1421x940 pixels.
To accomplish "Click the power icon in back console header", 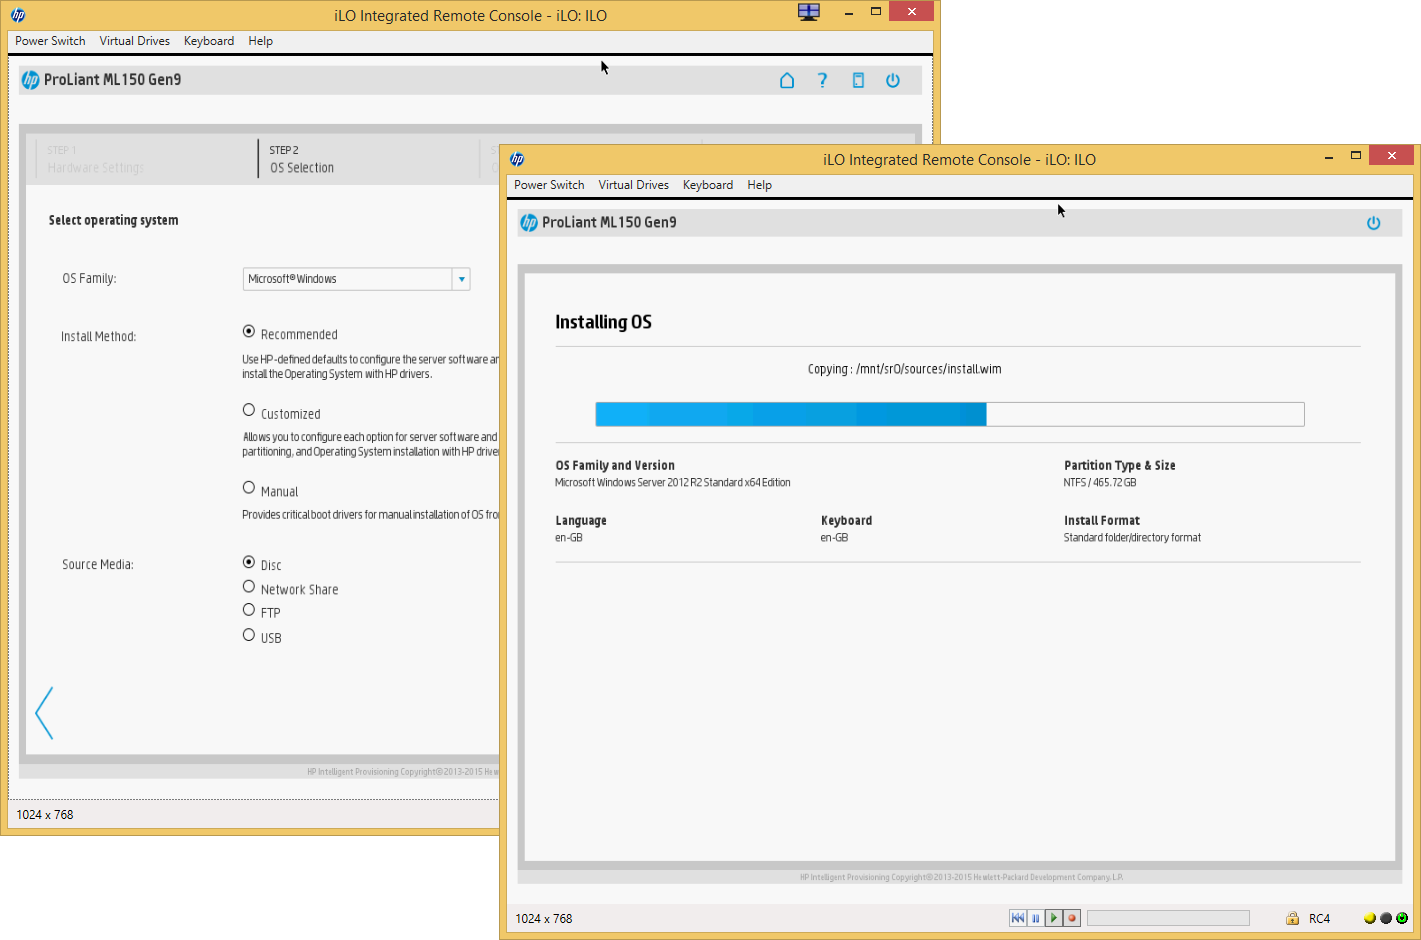I will 893,80.
